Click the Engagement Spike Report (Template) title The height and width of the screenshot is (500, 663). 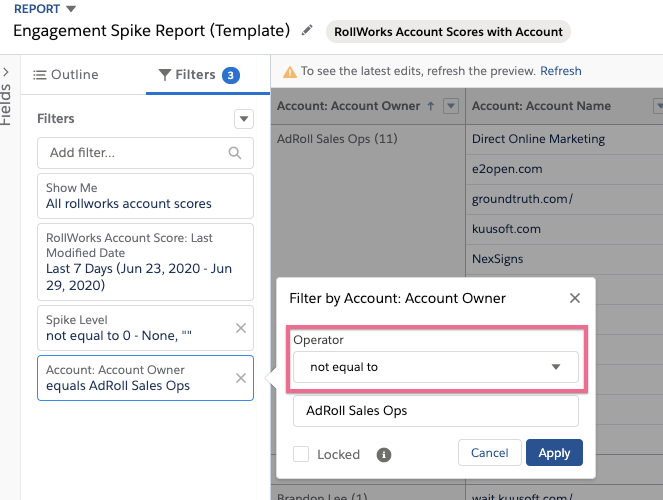pyautogui.click(x=151, y=30)
